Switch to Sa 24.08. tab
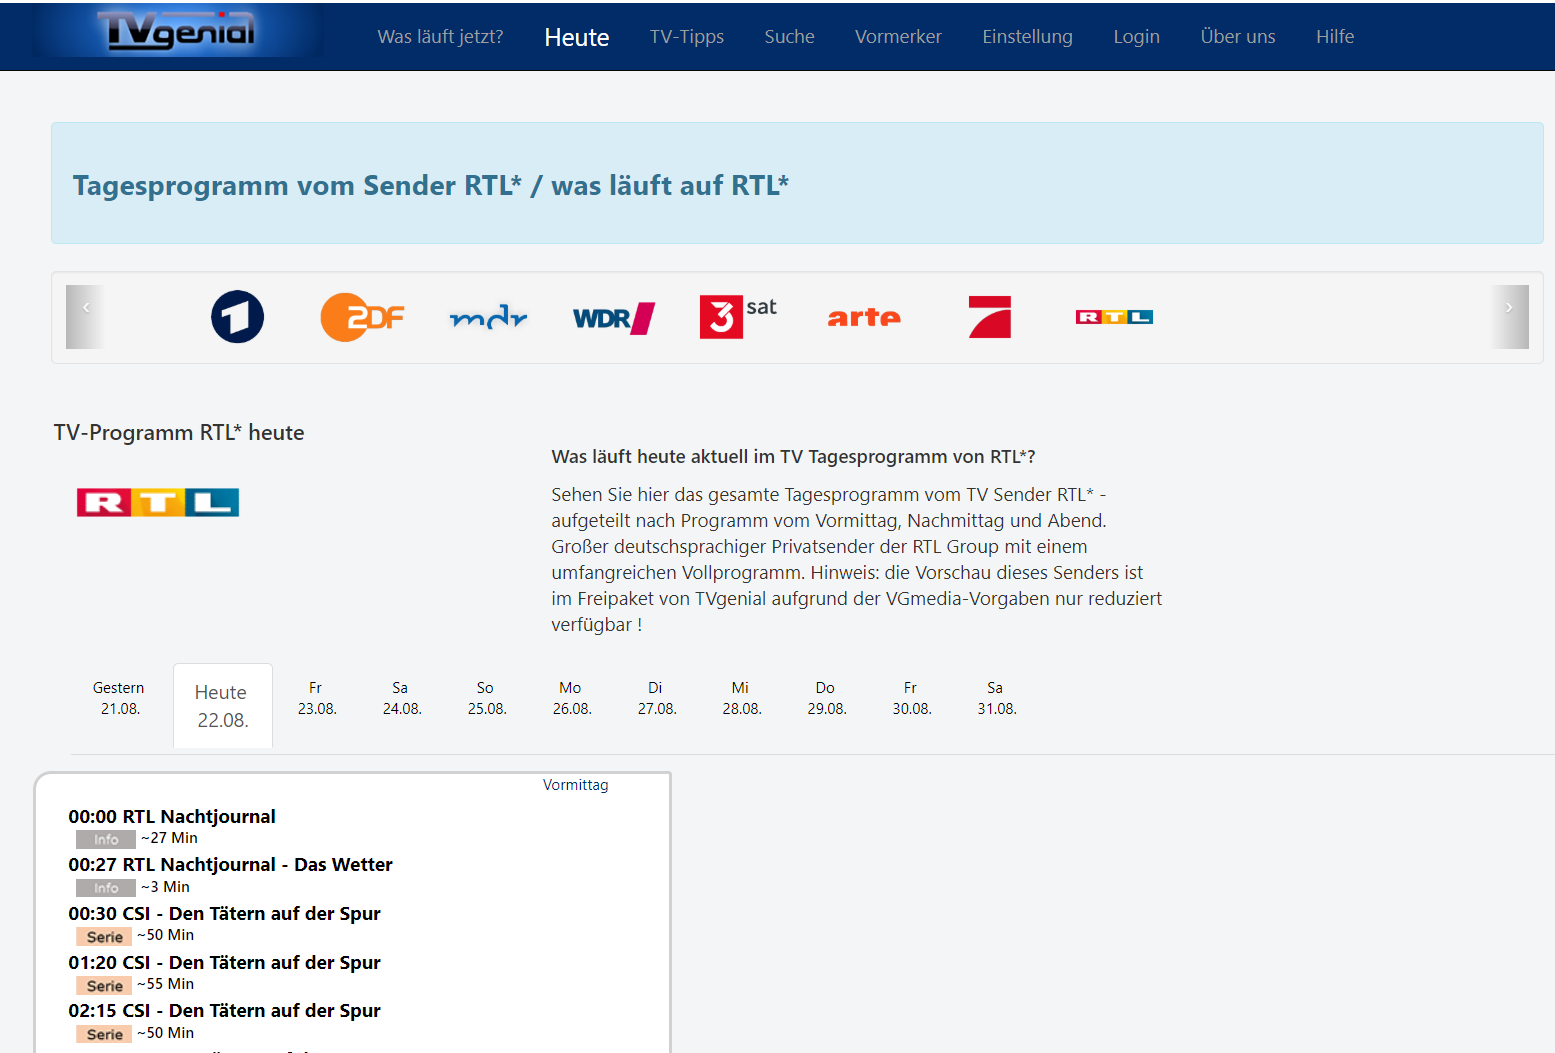The width and height of the screenshot is (1555, 1053). click(401, 698)
